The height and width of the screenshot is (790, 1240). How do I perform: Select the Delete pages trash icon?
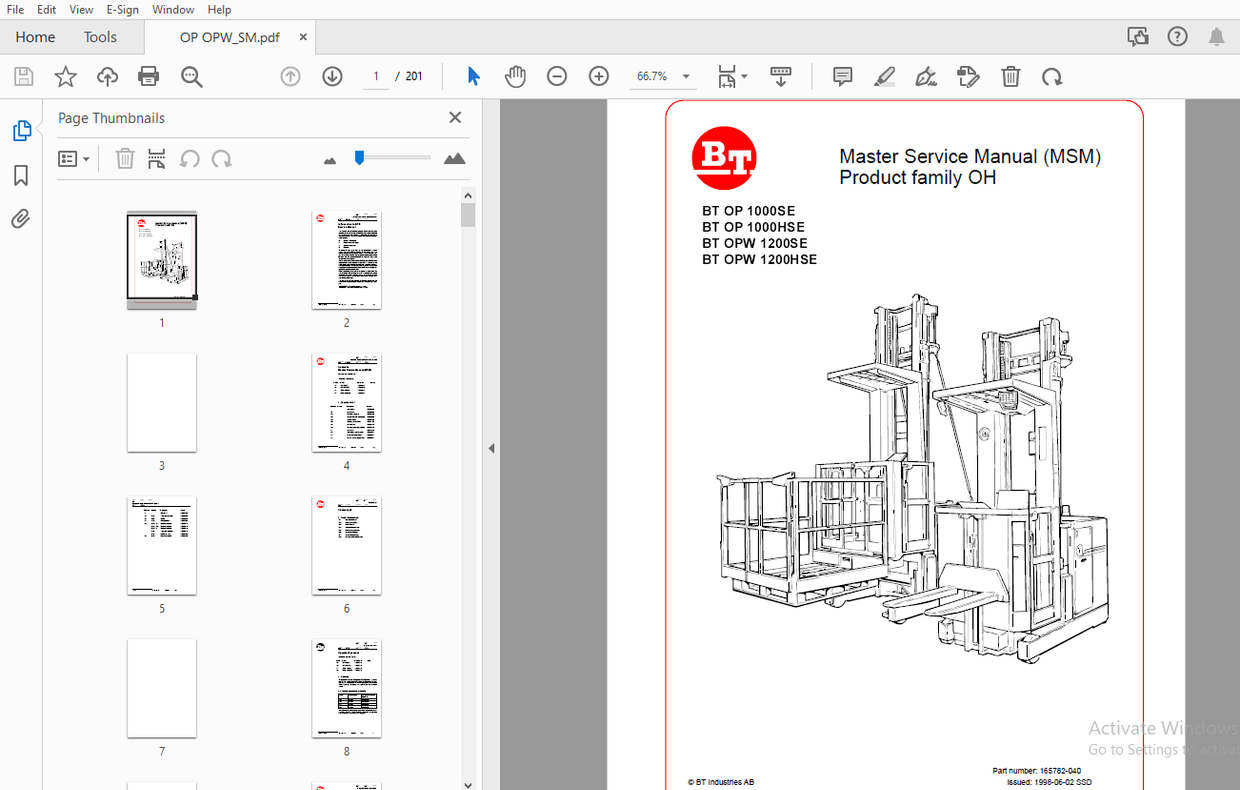pos(1011,76)
